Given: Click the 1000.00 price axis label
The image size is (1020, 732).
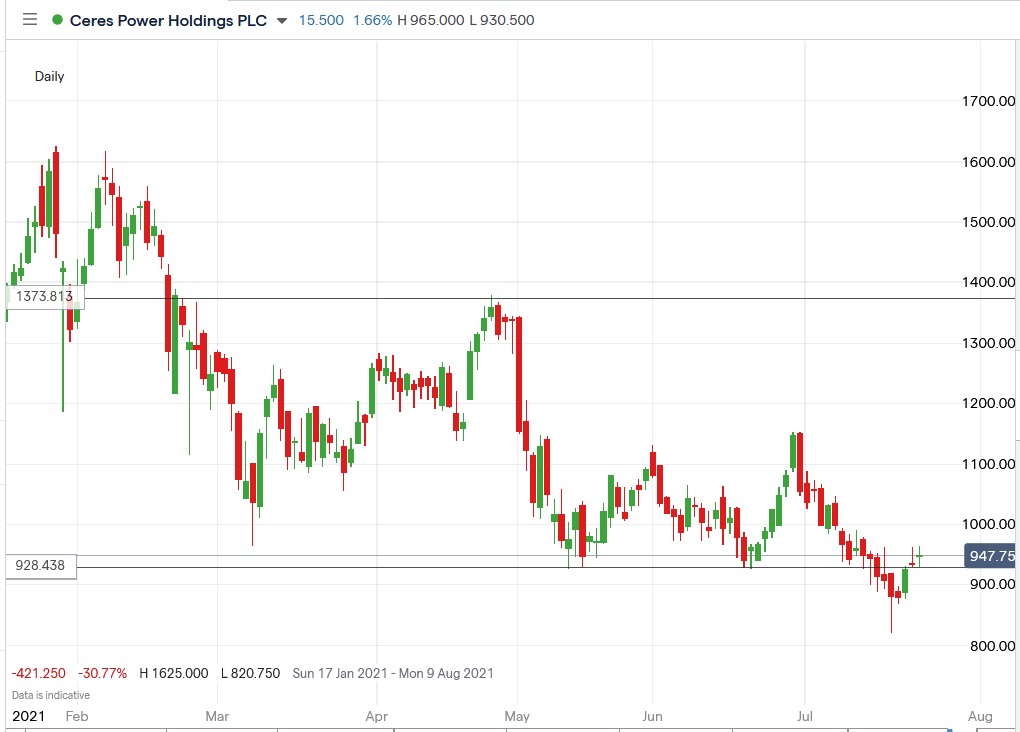Looking at the screenshot, I should 988,524.
